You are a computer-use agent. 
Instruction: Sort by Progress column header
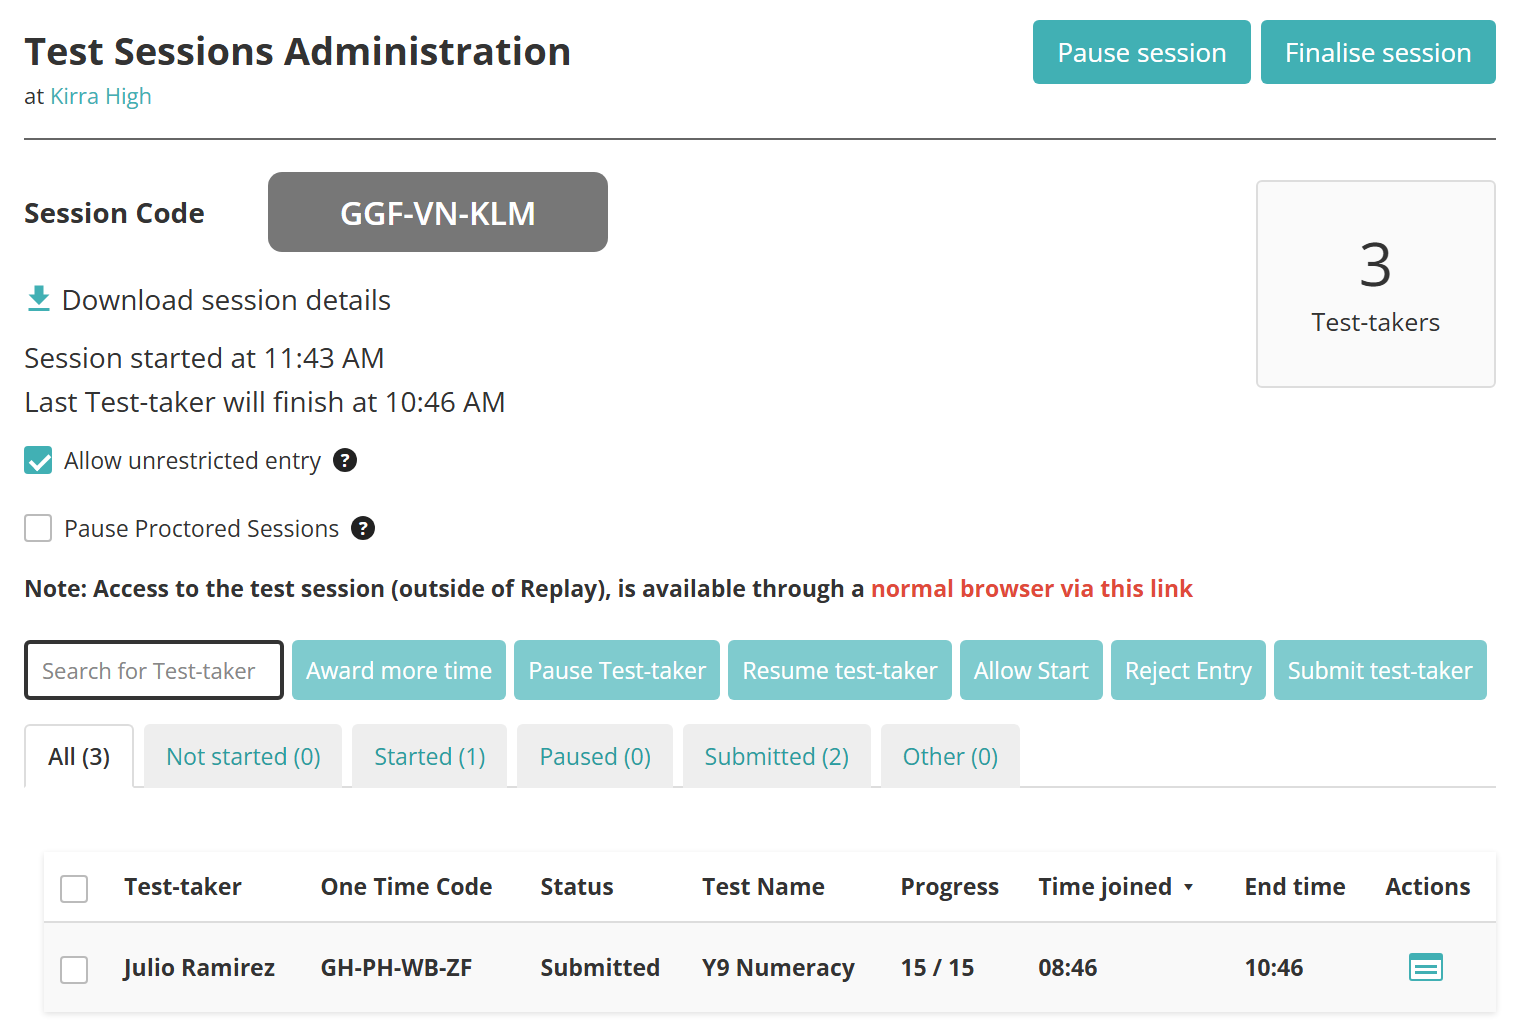coord(950,887)
